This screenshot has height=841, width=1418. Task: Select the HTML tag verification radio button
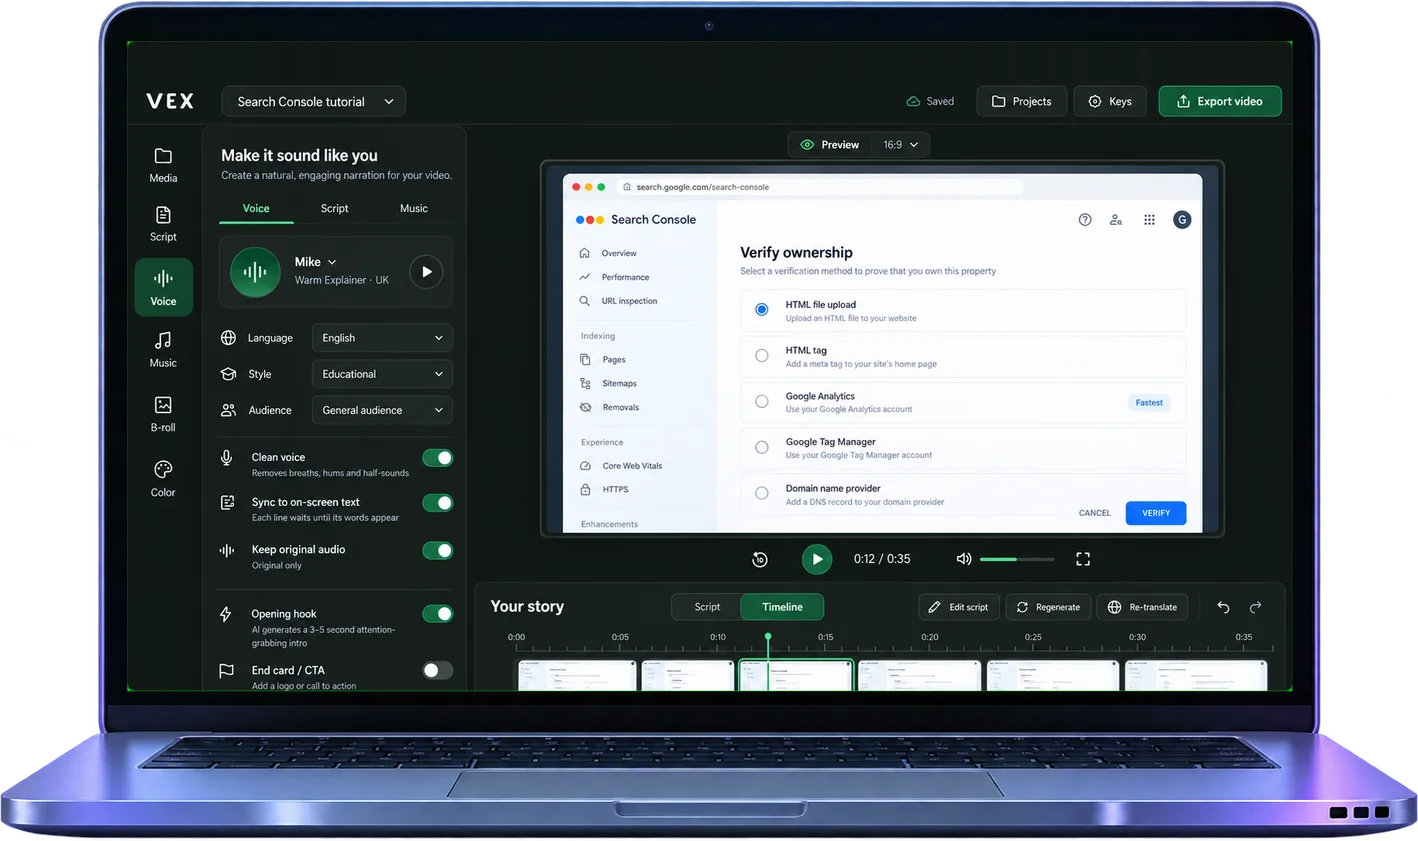tap(762, 356)
